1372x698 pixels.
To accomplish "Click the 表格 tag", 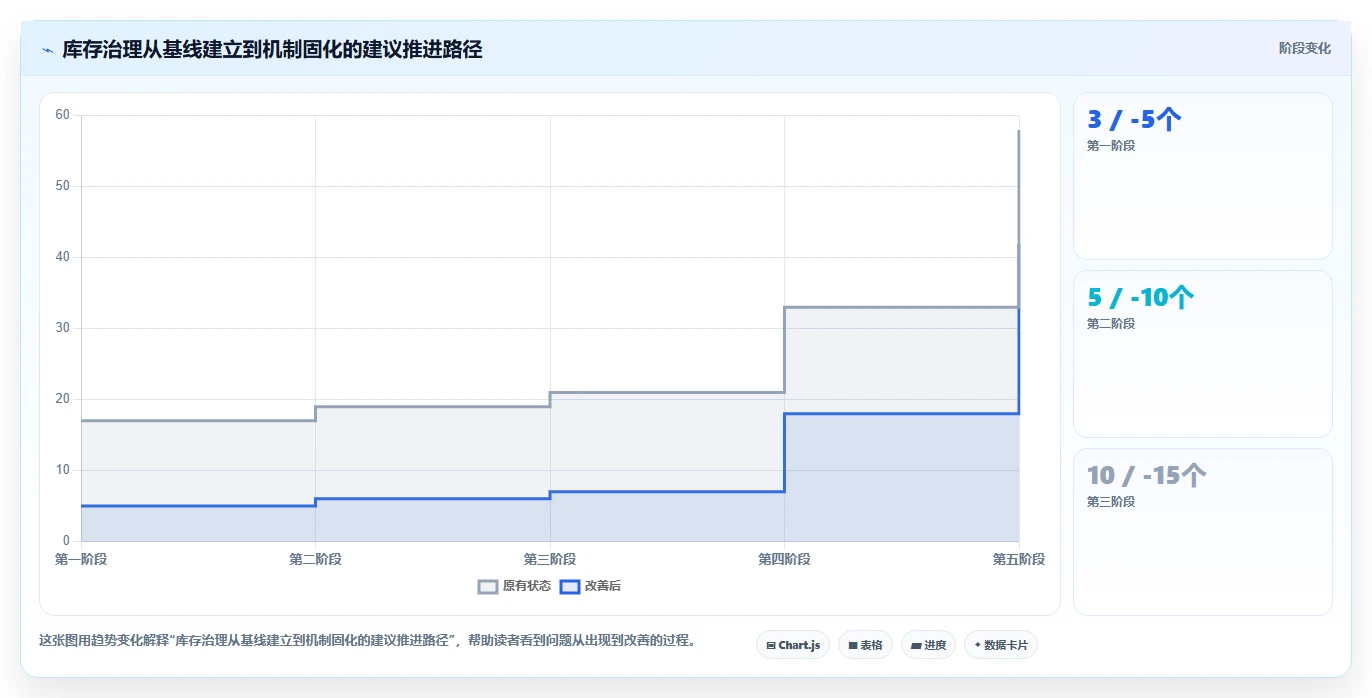I will 865,645.
